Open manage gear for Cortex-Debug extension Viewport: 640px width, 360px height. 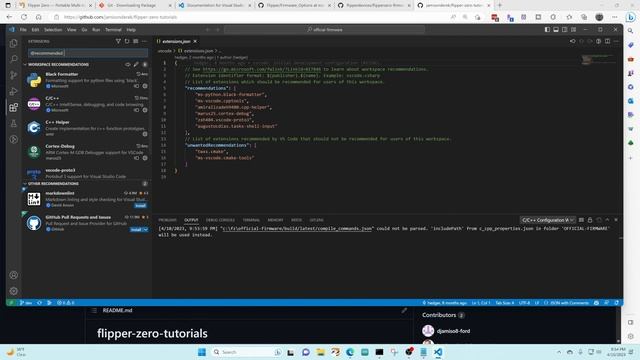145,158
